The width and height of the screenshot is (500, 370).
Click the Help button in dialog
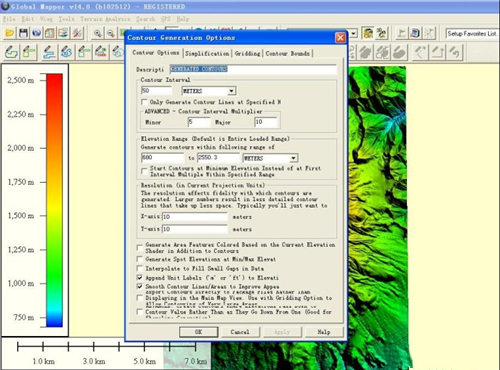point(324,332)
